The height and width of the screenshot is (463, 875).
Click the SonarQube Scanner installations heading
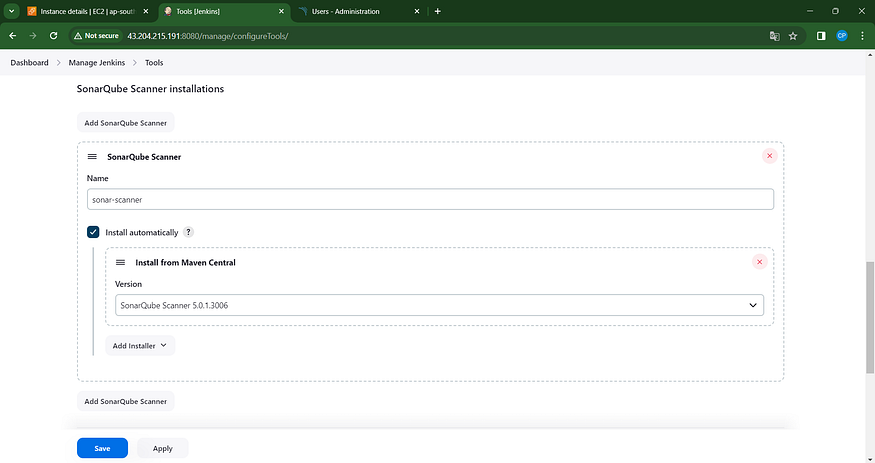click(150, 89)
